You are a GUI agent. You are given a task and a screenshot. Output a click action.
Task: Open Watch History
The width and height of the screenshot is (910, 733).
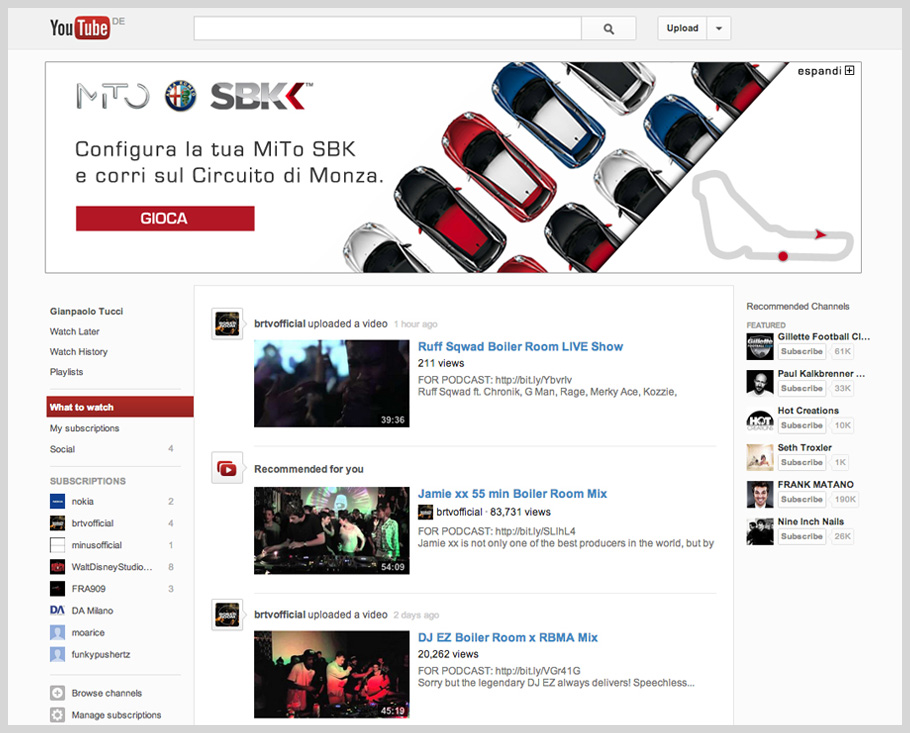(x=78, y=352)
